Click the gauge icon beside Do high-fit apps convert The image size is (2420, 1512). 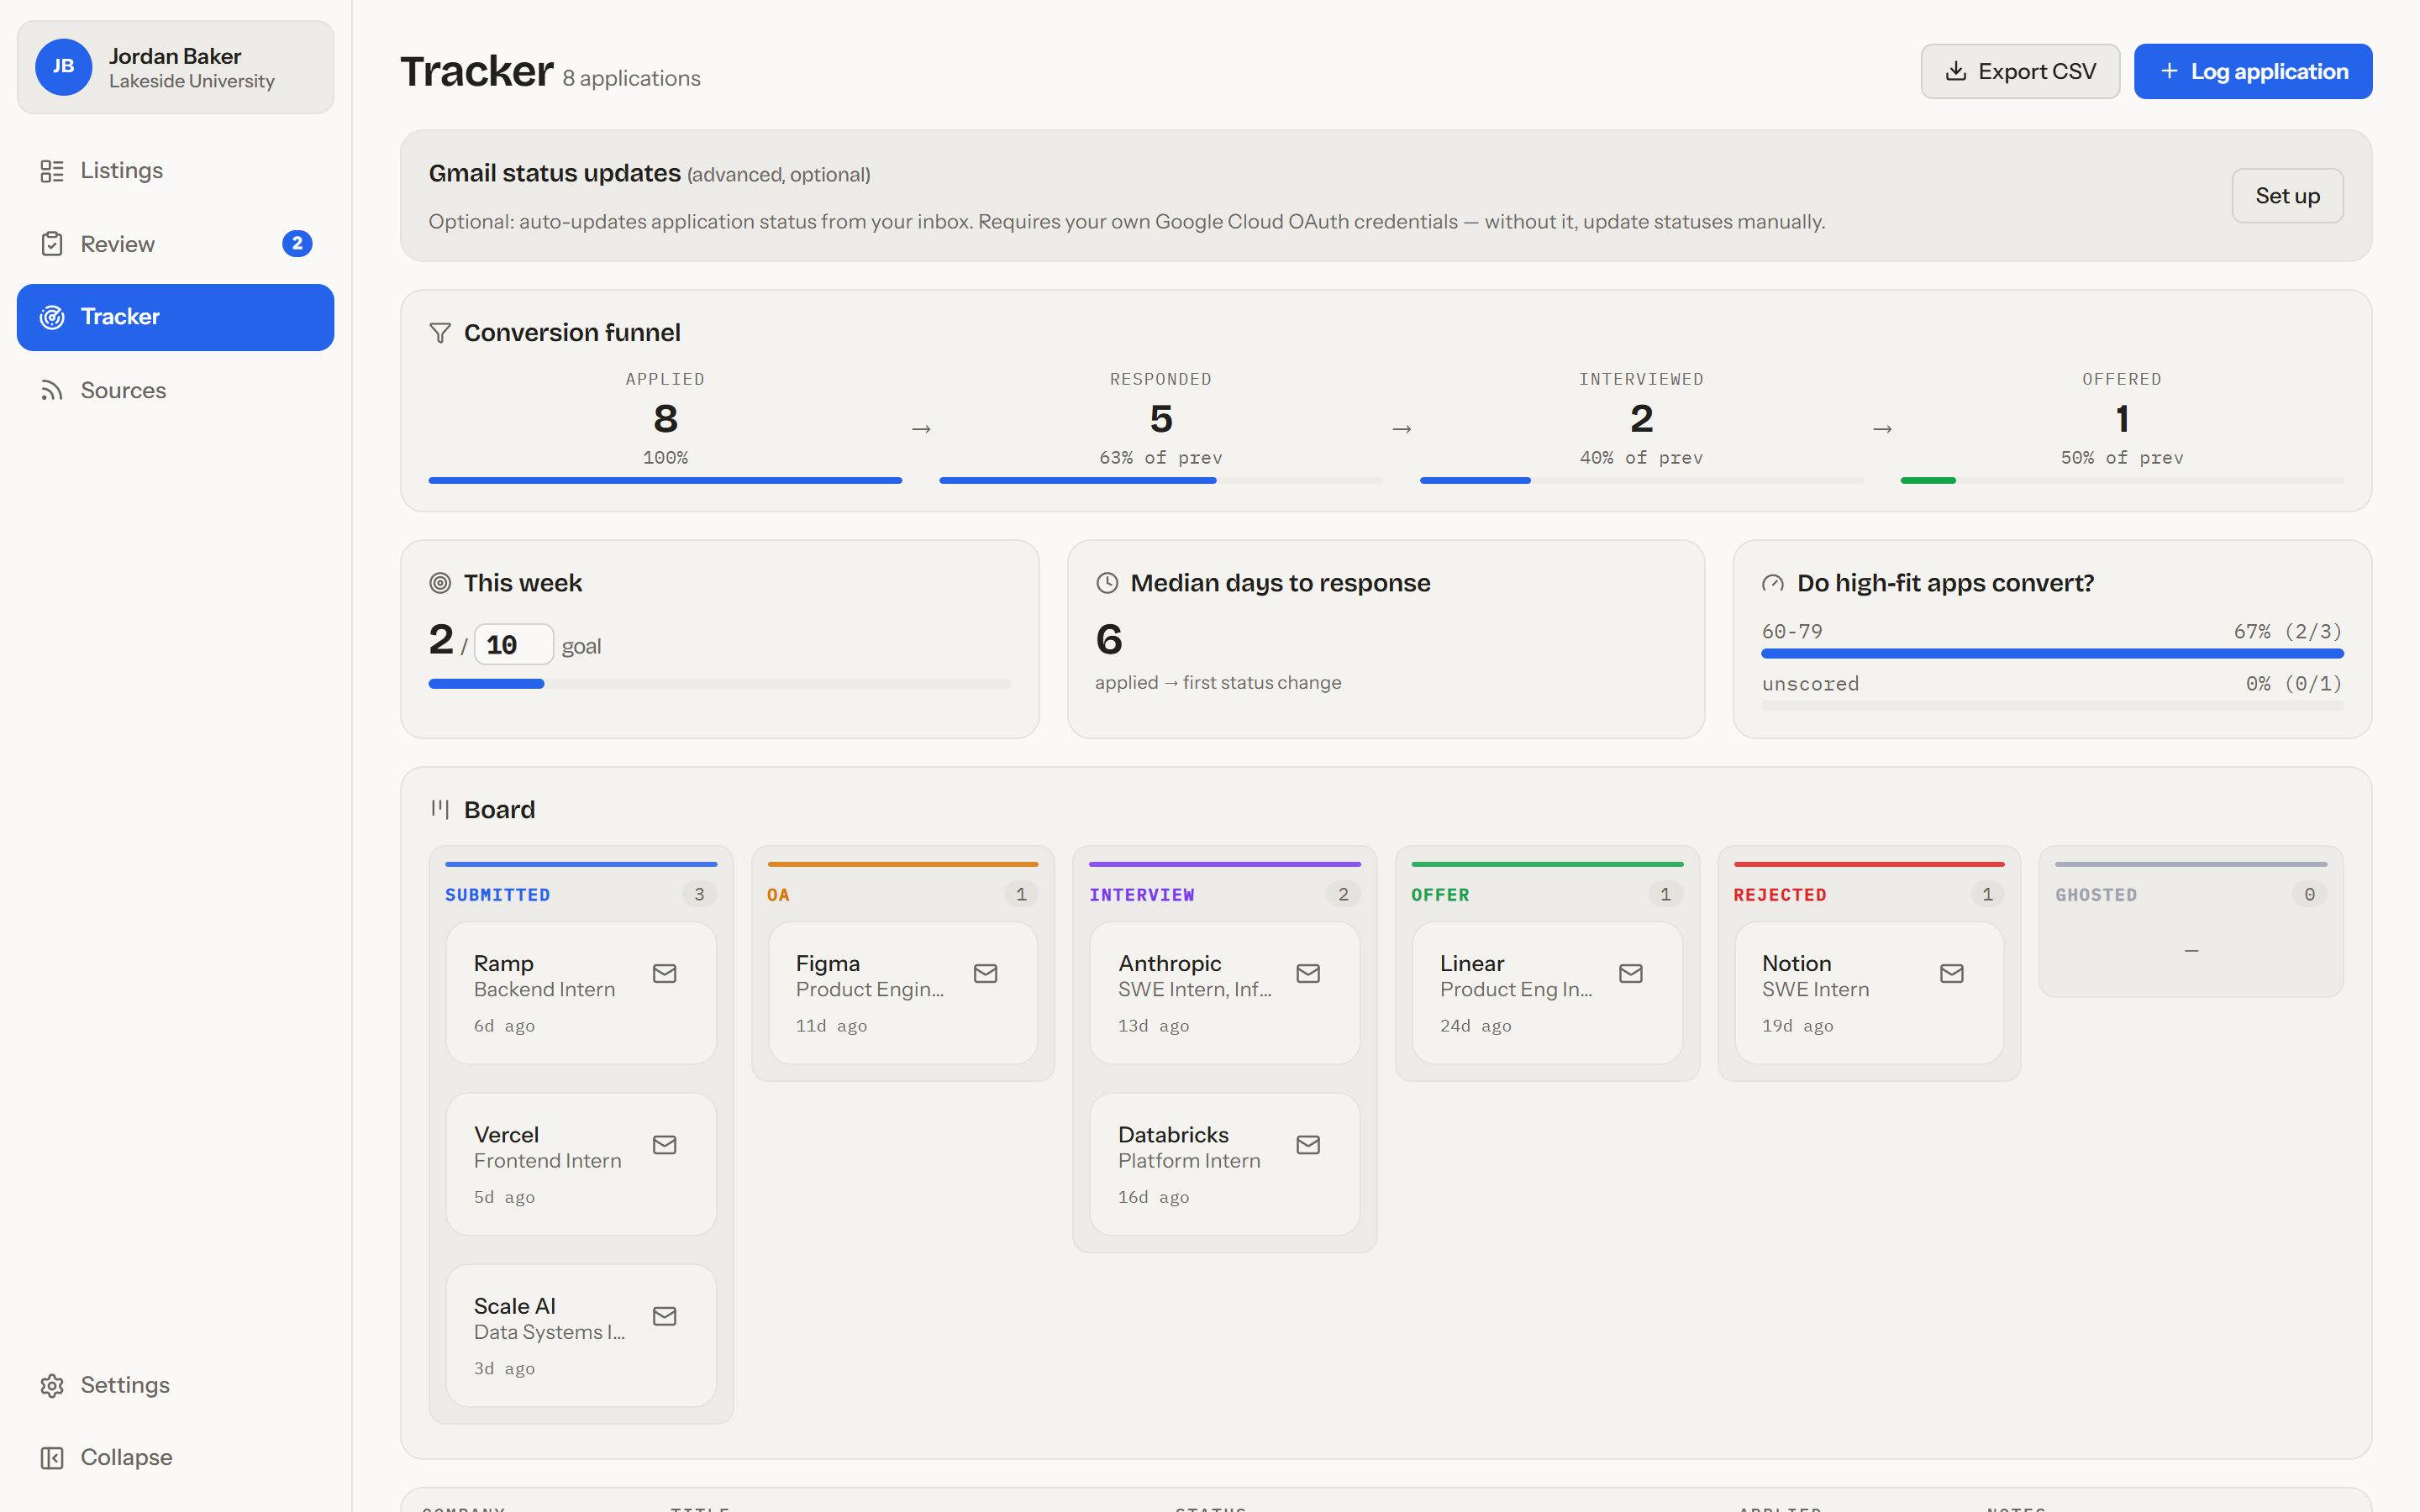point(1773,583)
